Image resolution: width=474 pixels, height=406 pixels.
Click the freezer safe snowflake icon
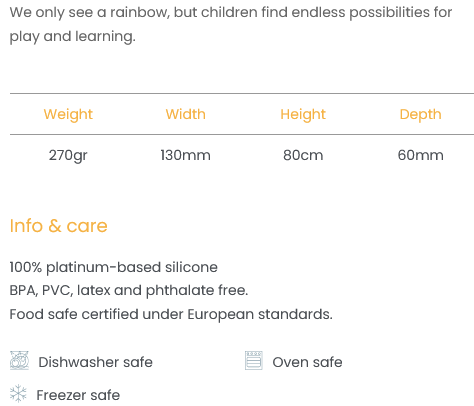point(18,393)
